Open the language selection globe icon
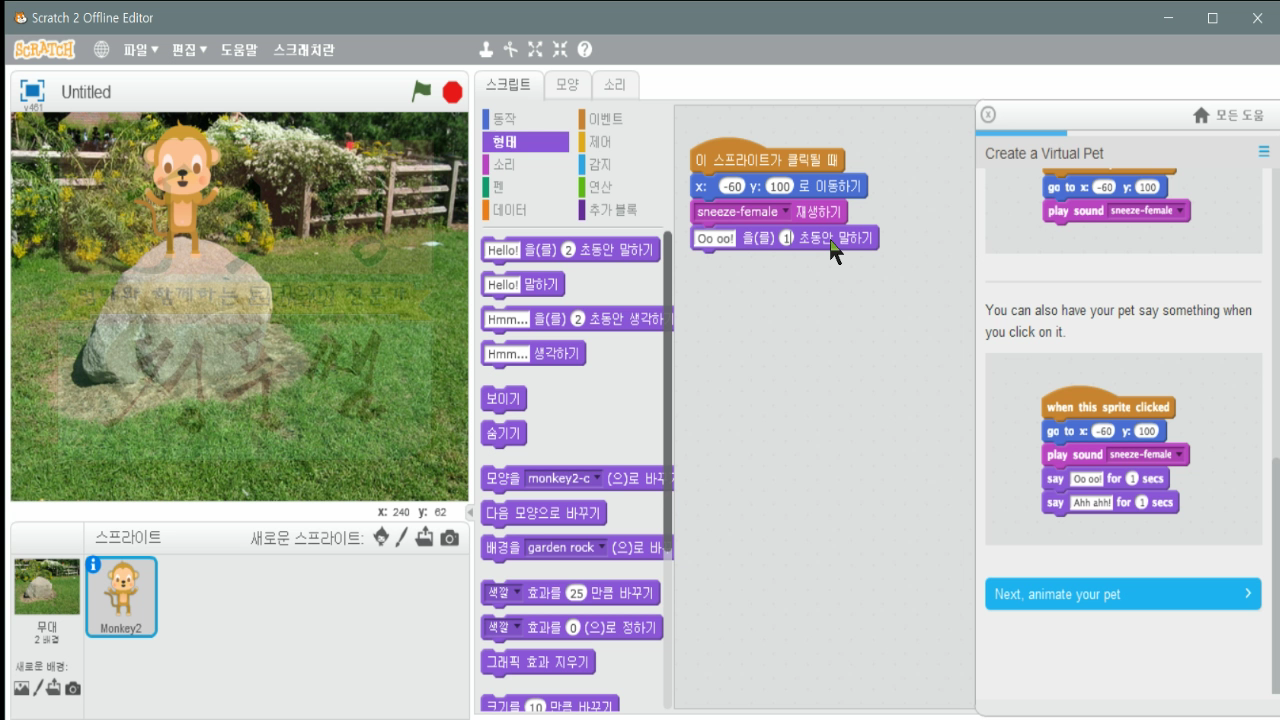 (x=101, y=48)
